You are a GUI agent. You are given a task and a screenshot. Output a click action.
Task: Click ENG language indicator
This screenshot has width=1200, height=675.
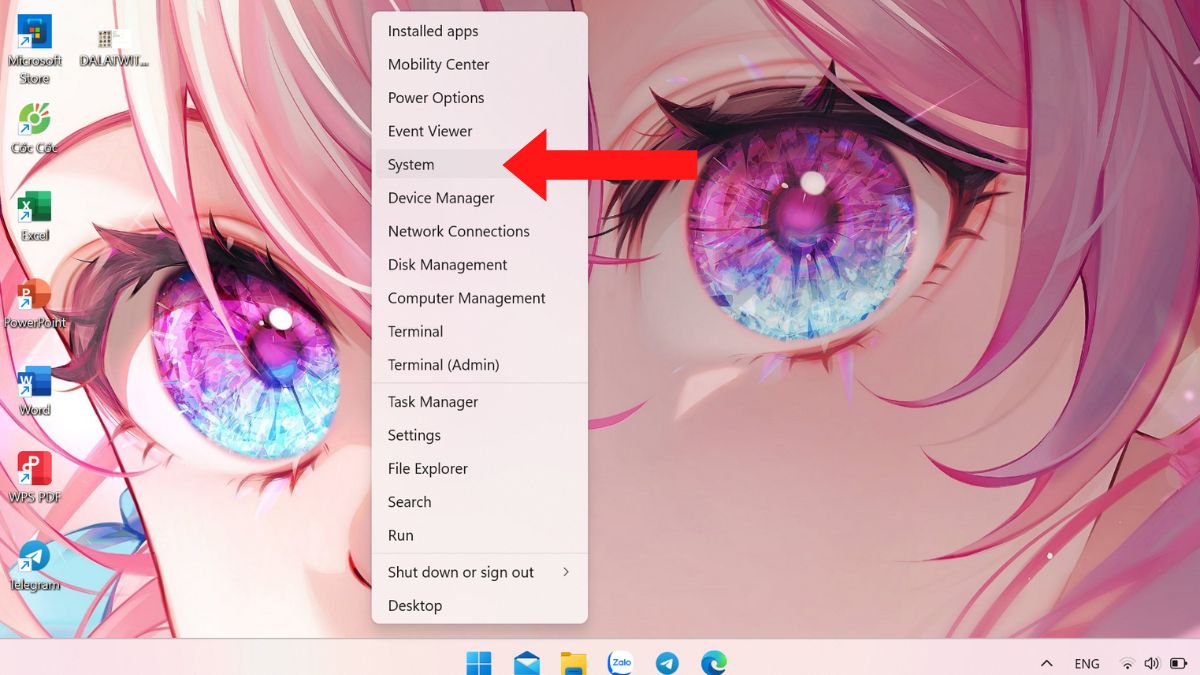(x=1087, y=663)
